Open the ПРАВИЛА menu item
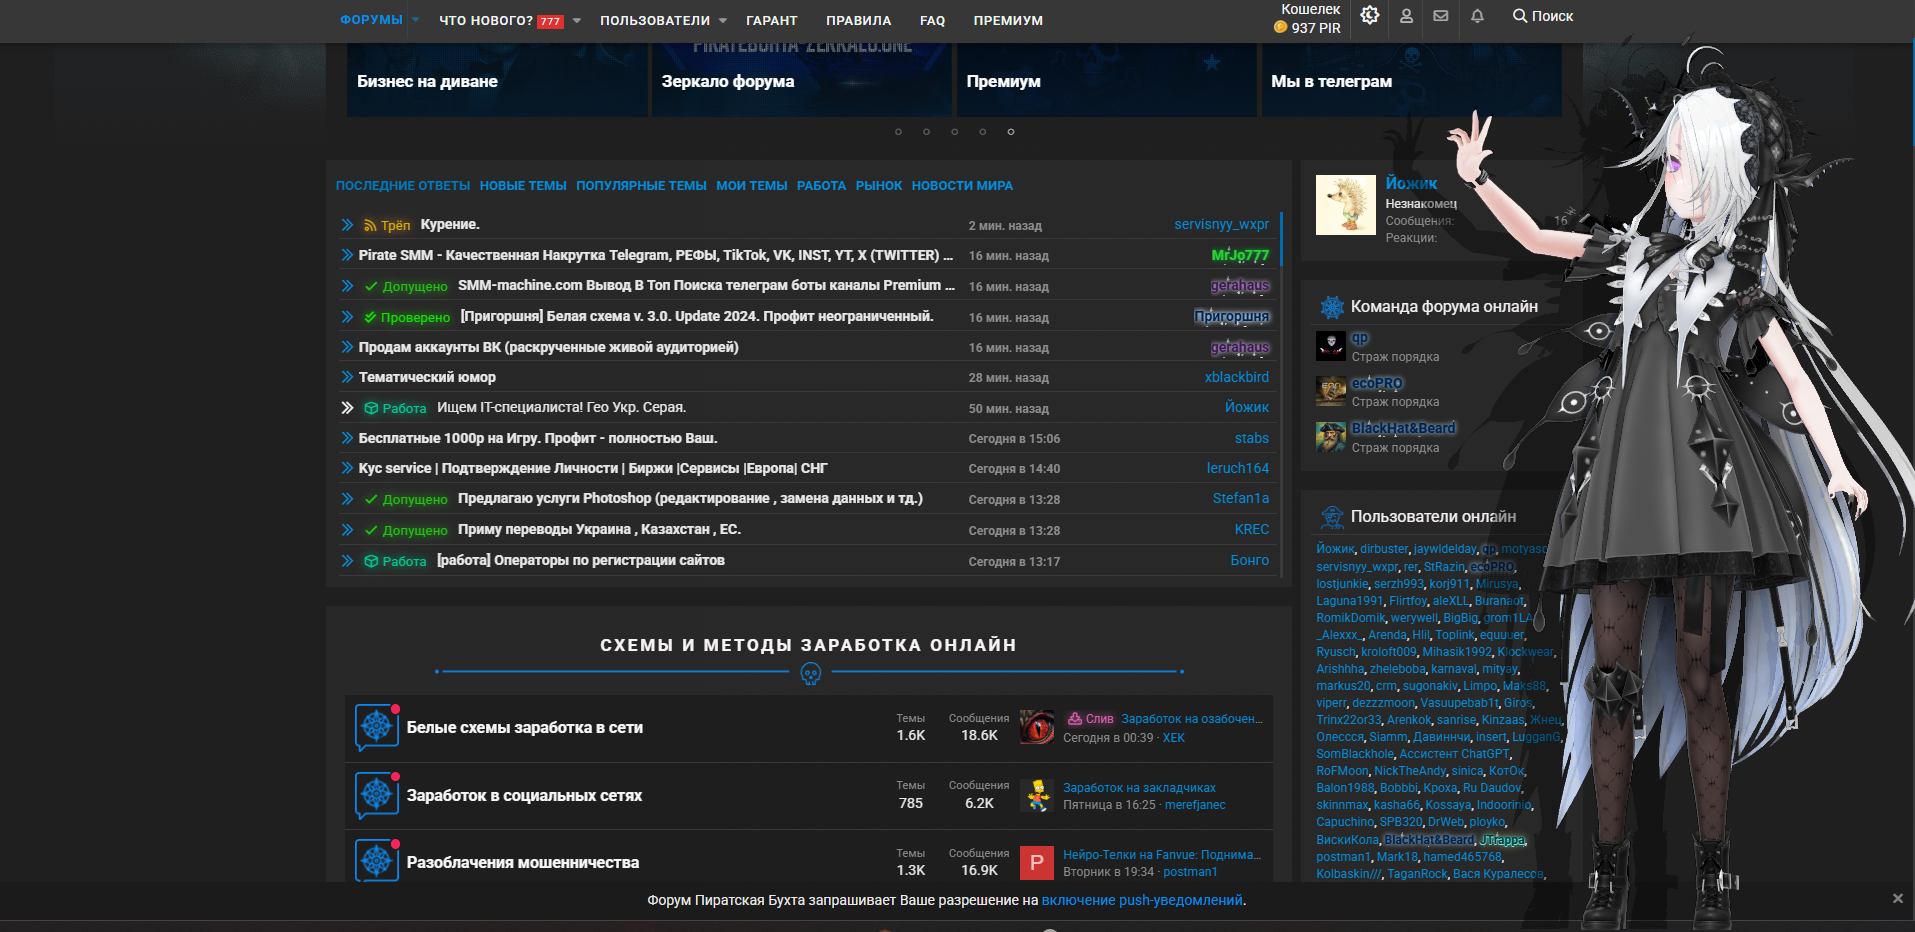1915x932 pixels. coord(859,21)
